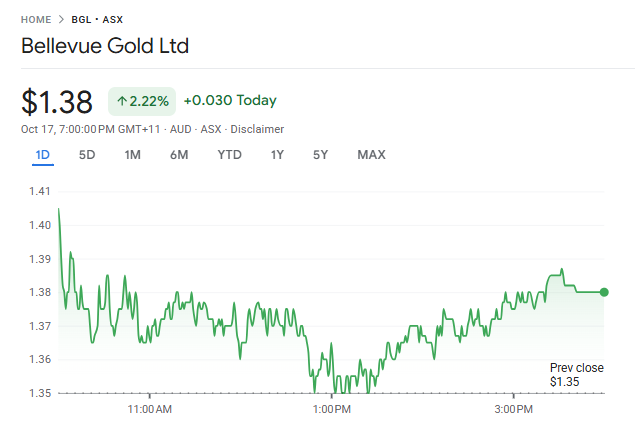Switch to the 5D chart range
The height and width of the screenshot is (422, 635).
point(88,155)
